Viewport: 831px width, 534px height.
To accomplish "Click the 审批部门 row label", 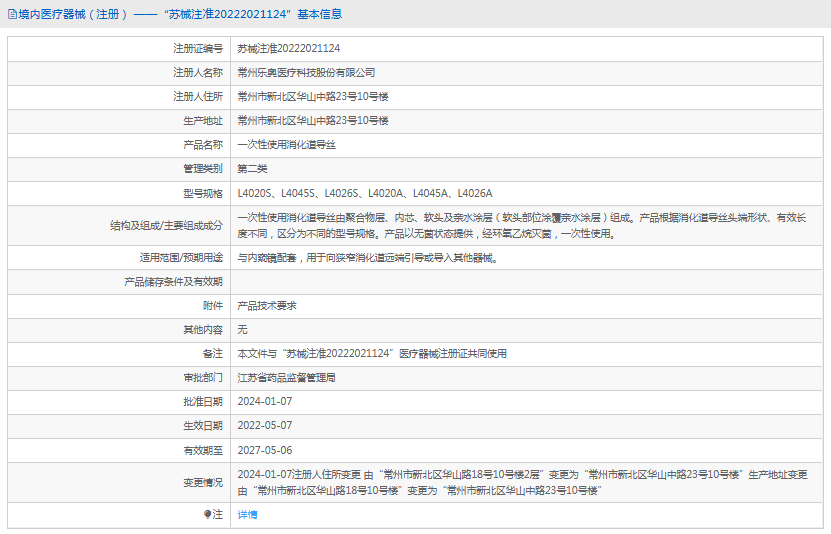I will [x=203, y=378].
